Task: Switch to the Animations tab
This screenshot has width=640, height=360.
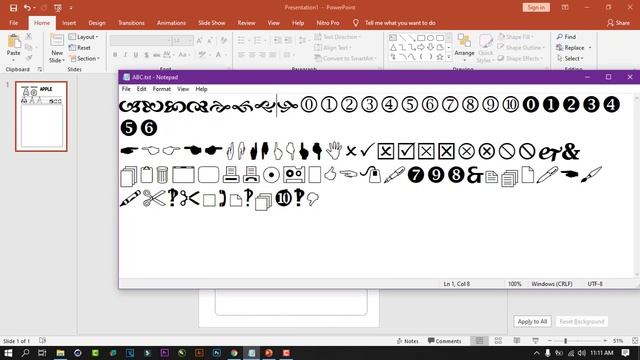Action: coord(171,23)
